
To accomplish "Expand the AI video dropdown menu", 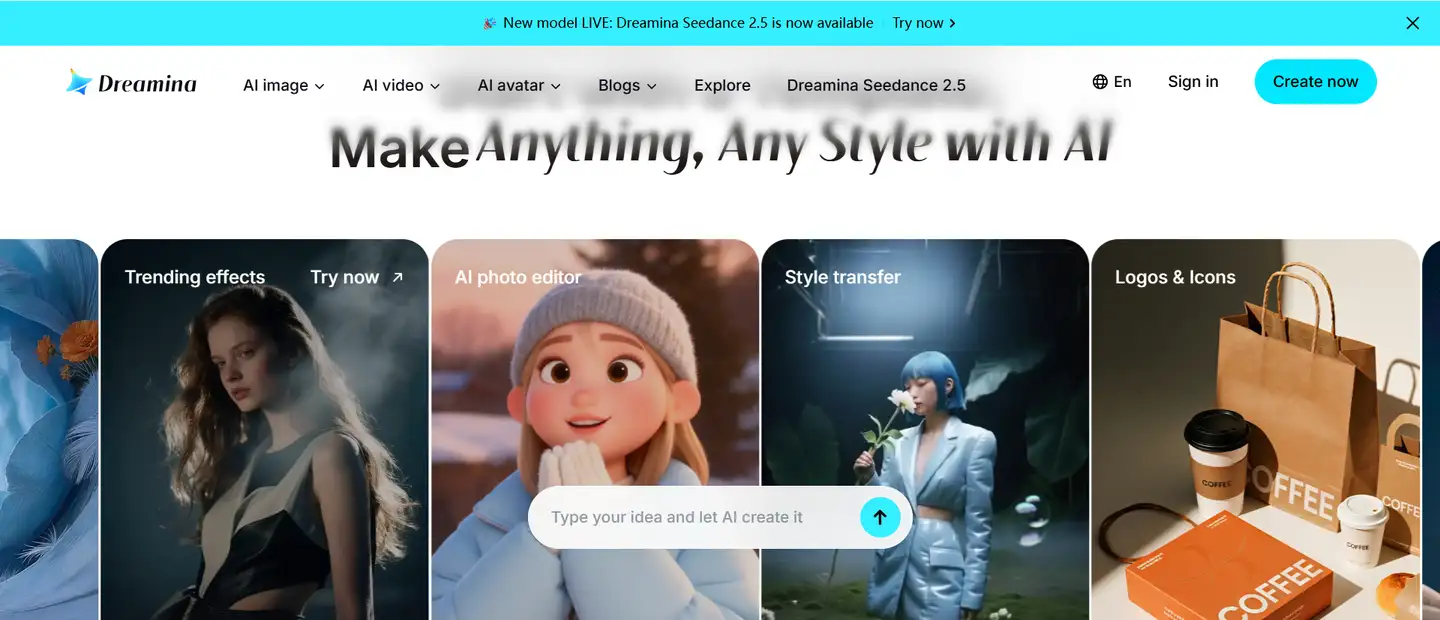I will (401, 86).
